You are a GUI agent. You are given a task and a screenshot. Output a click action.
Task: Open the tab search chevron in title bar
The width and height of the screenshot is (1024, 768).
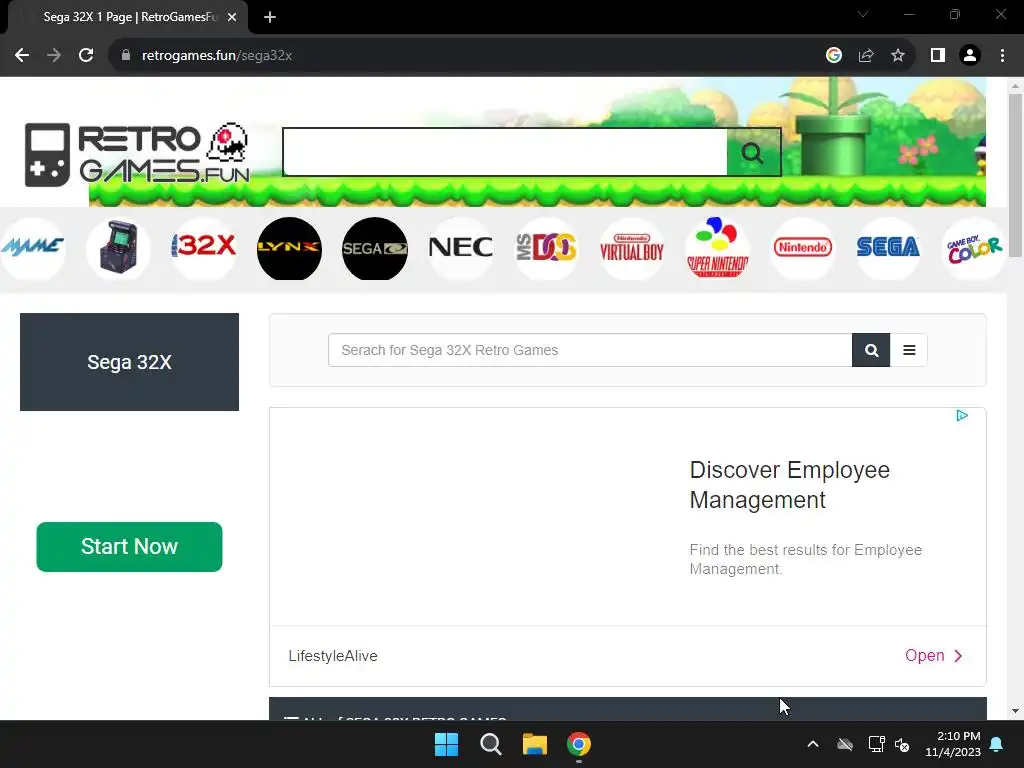[863, 14]
